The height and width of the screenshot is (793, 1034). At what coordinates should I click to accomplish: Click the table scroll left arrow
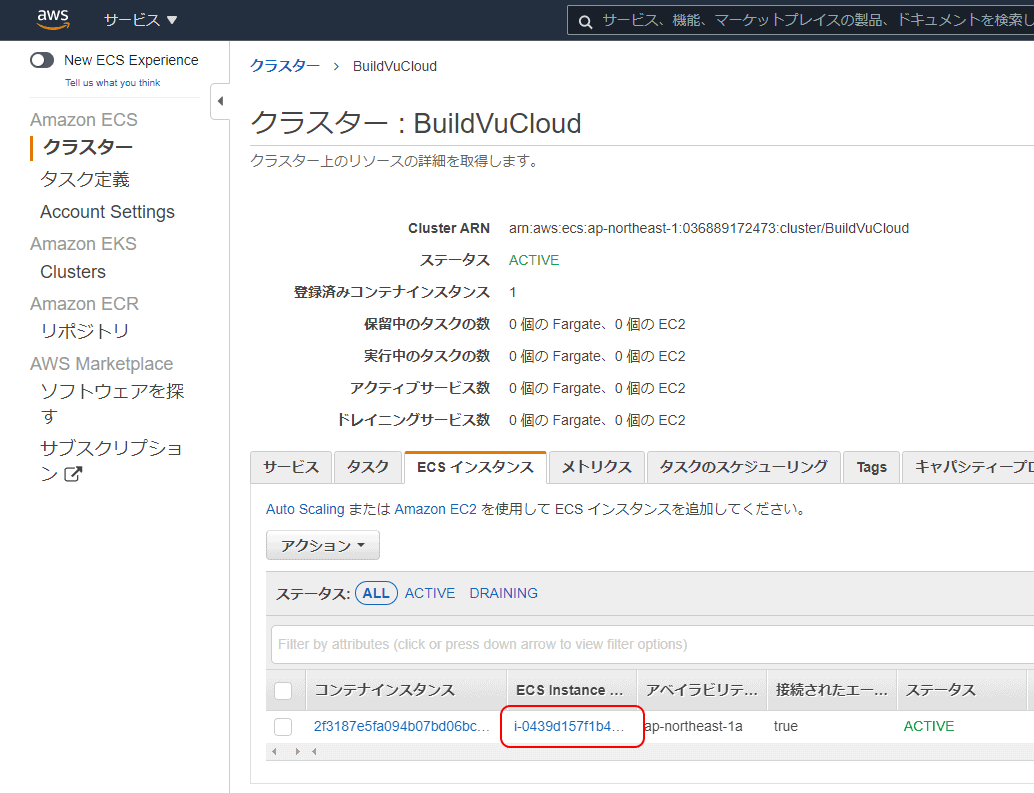[x=274, y=751]
